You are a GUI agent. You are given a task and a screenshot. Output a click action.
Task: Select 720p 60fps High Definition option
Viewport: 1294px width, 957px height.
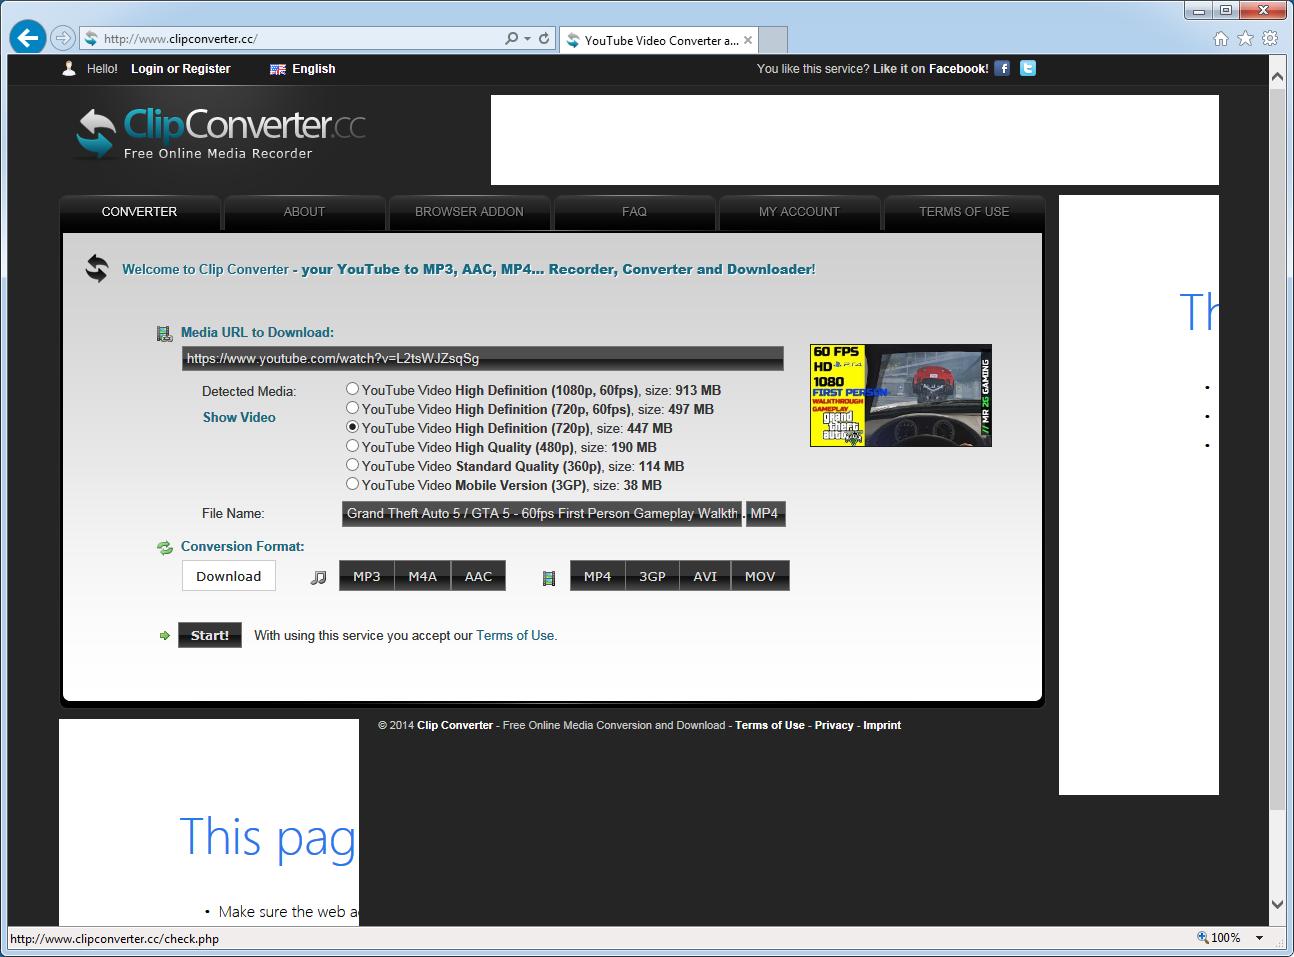tap(352, 408)
